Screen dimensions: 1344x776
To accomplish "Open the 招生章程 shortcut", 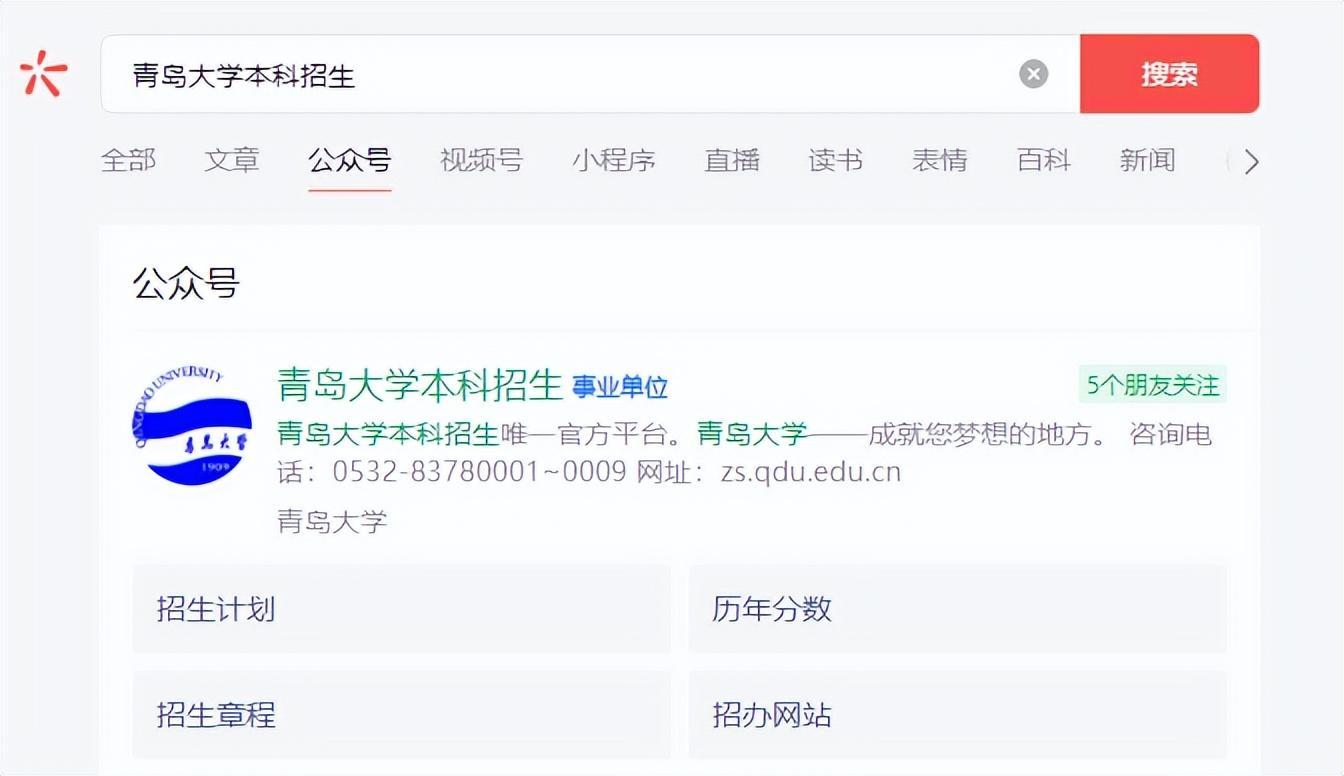I will (x=400, y=714).
